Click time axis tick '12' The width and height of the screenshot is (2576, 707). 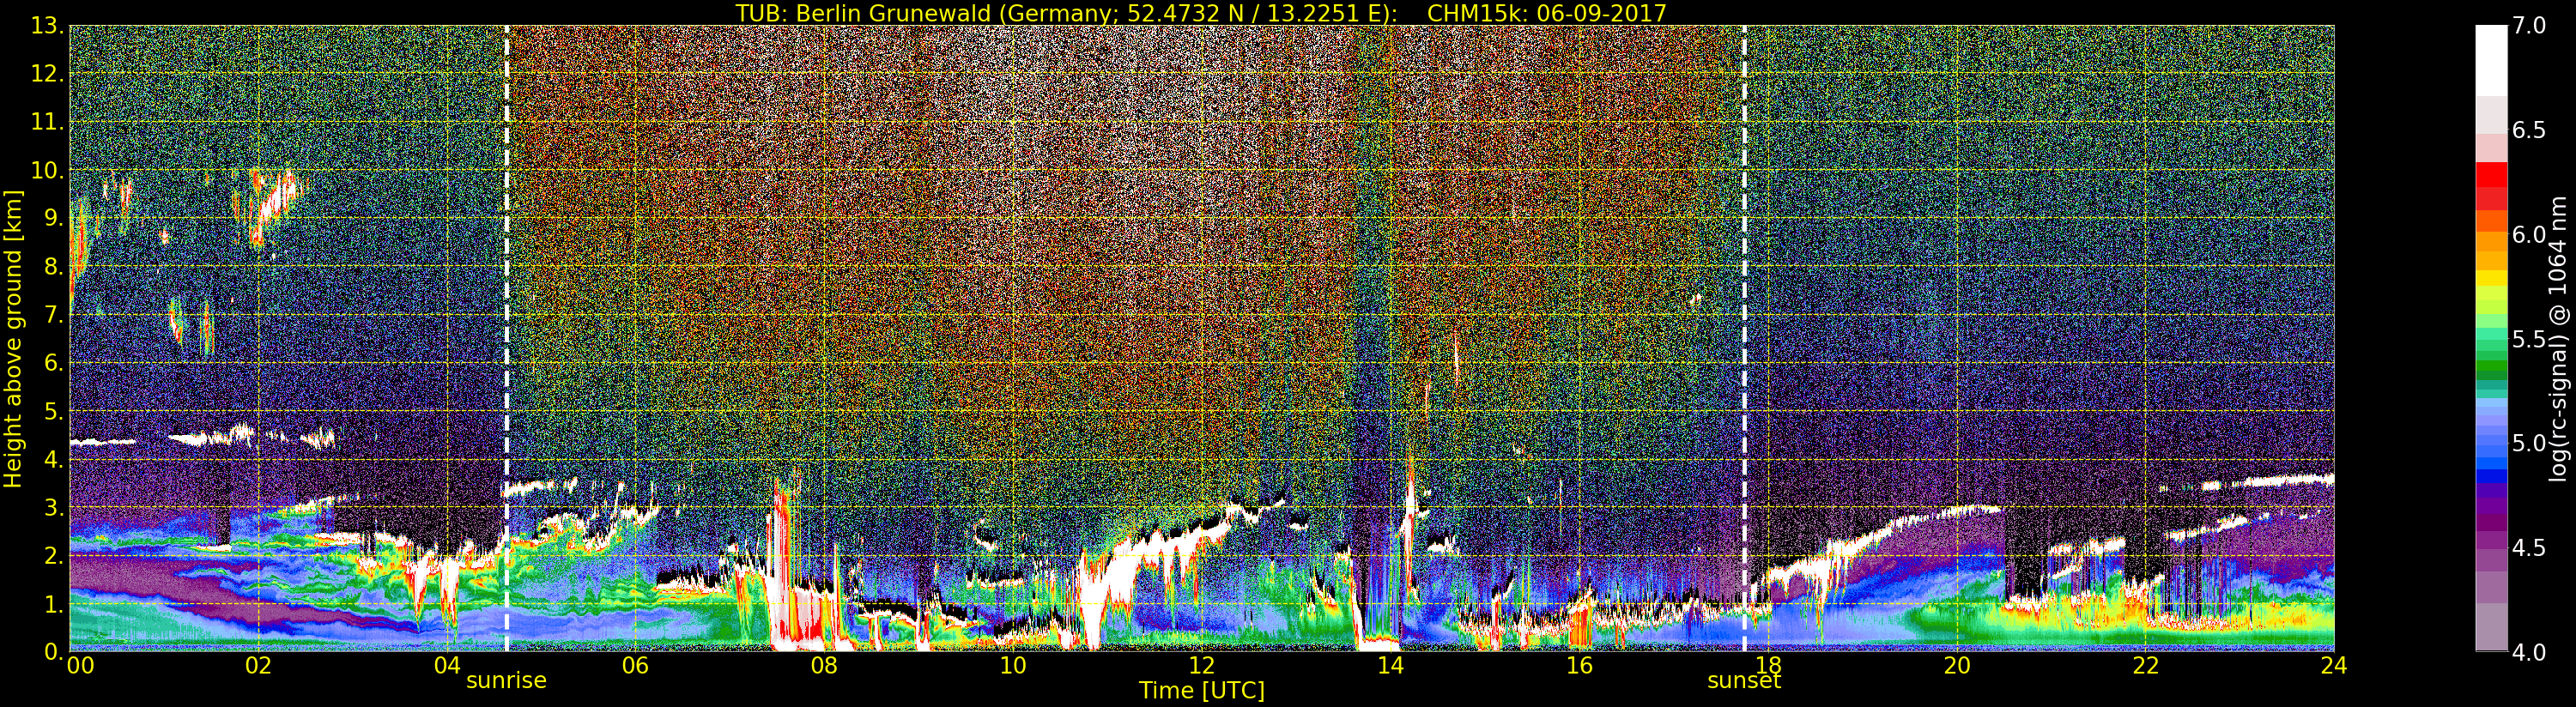coord(1202,666)
